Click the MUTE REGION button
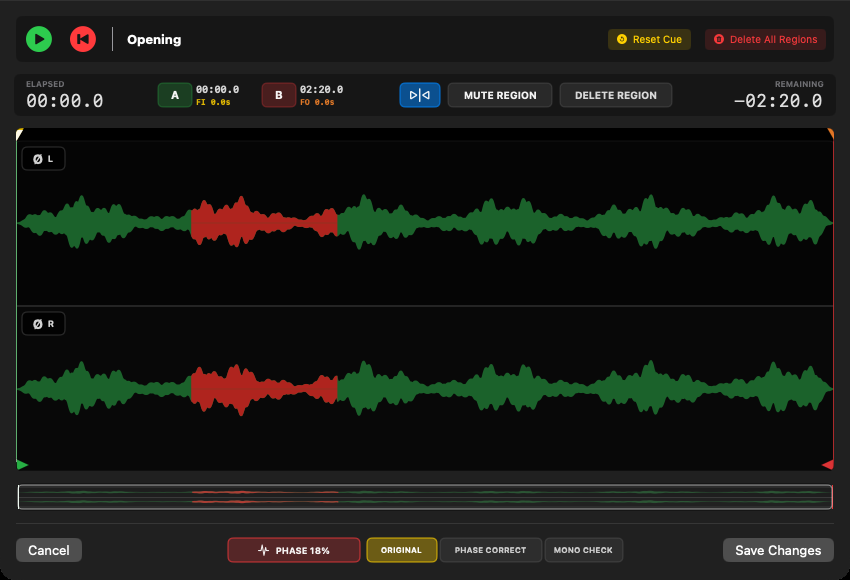This screenshot has width=850, height=580. 500,95
